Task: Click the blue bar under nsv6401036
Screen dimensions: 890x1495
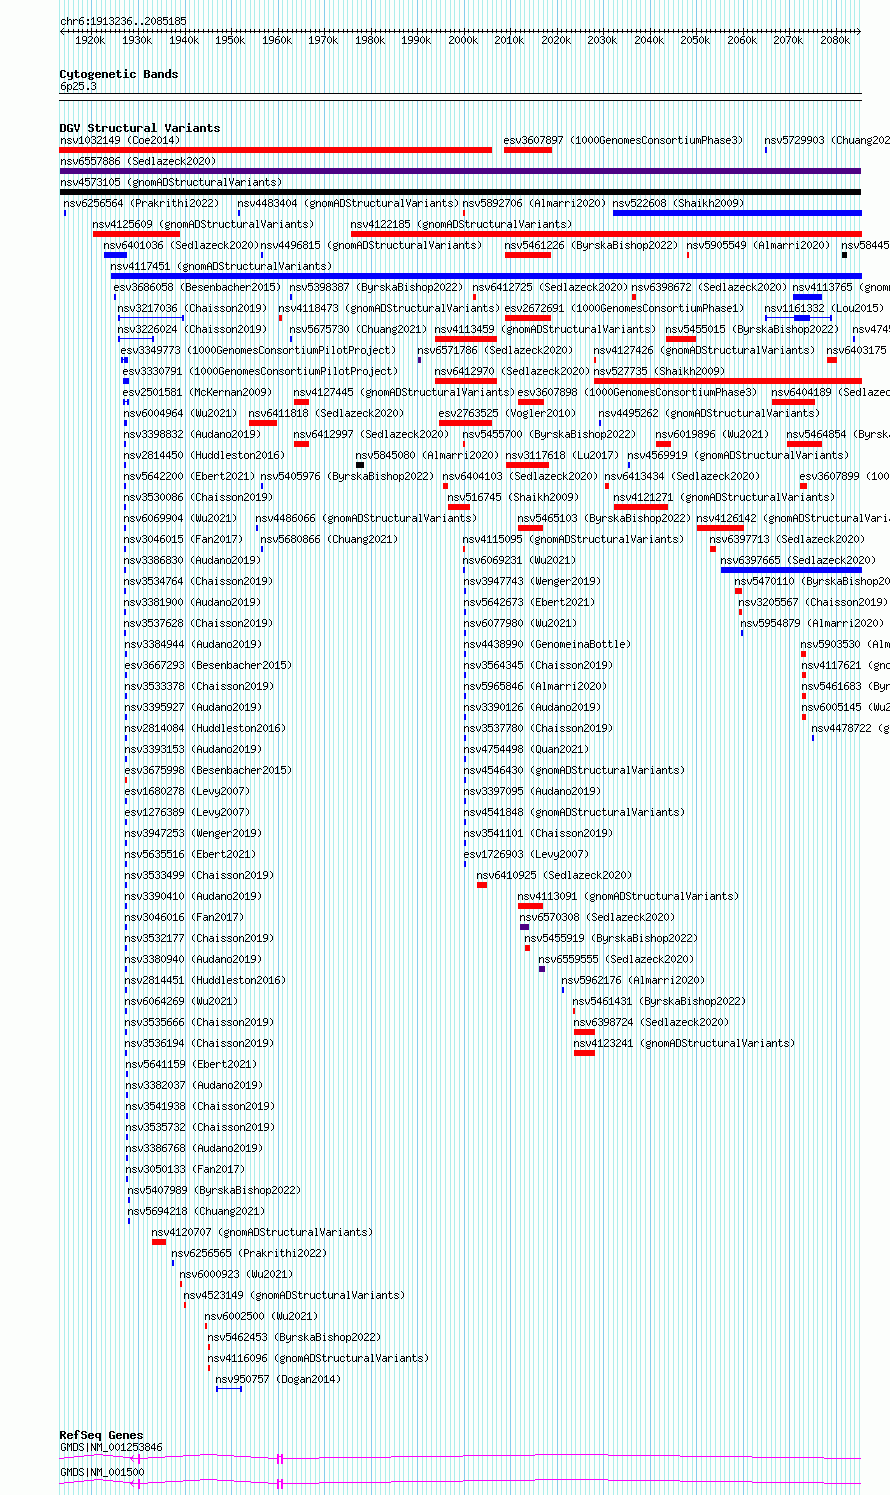Action: [x=115, y=255]
